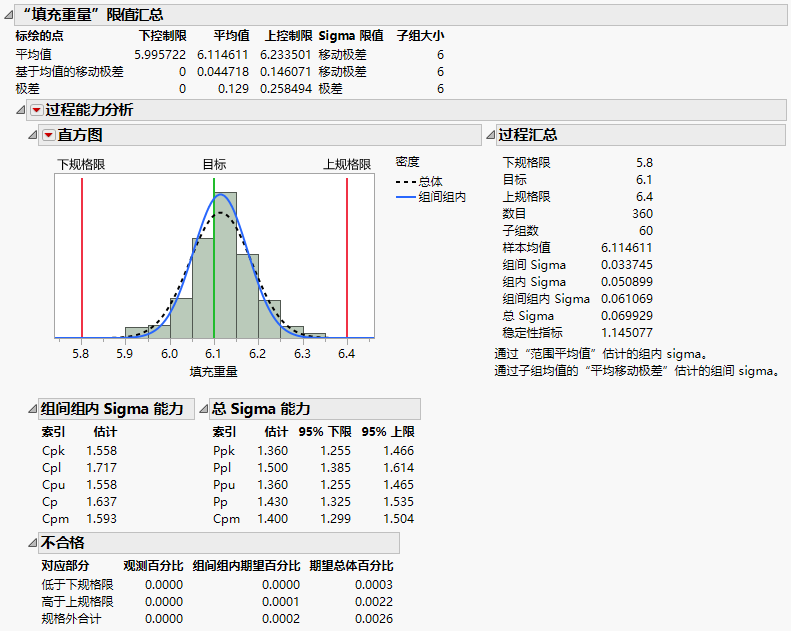791x631 pixels.
Task: Open the 过程能力分析 red triangle menu
Action: [x=37, y=110]
